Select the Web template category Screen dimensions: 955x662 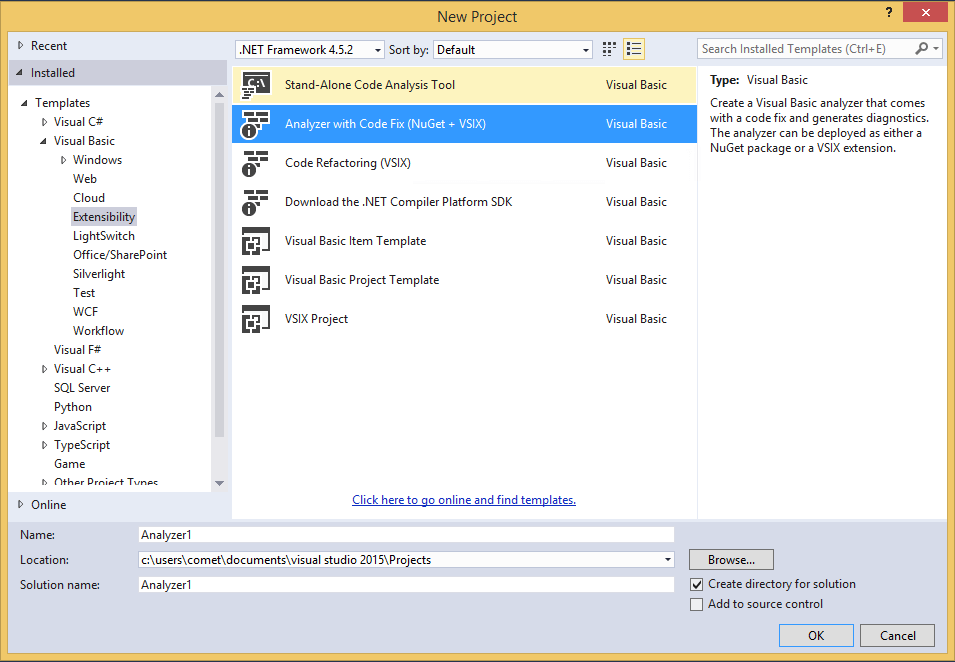(85, 179)
